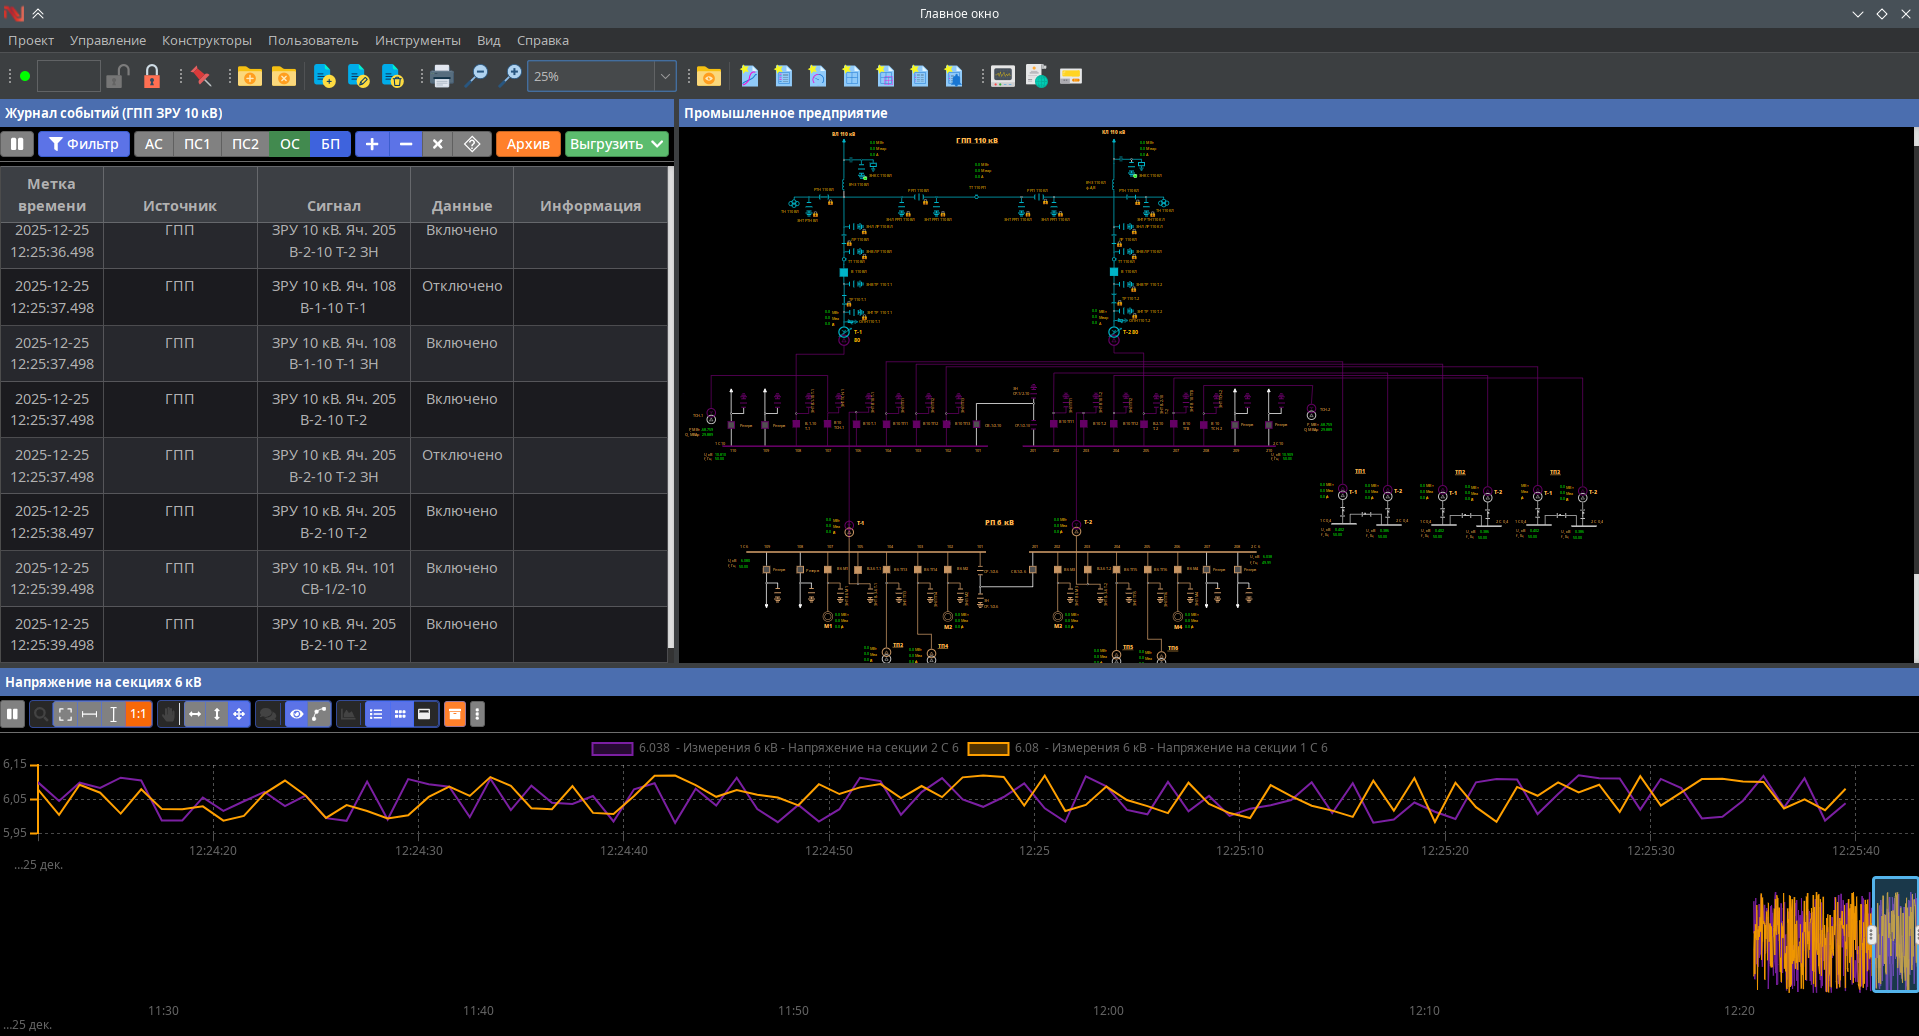The height and width of the screenshot is (1036, 1919).
Task: Open the Конструкторы menu
Action: (x=206, y=40)
